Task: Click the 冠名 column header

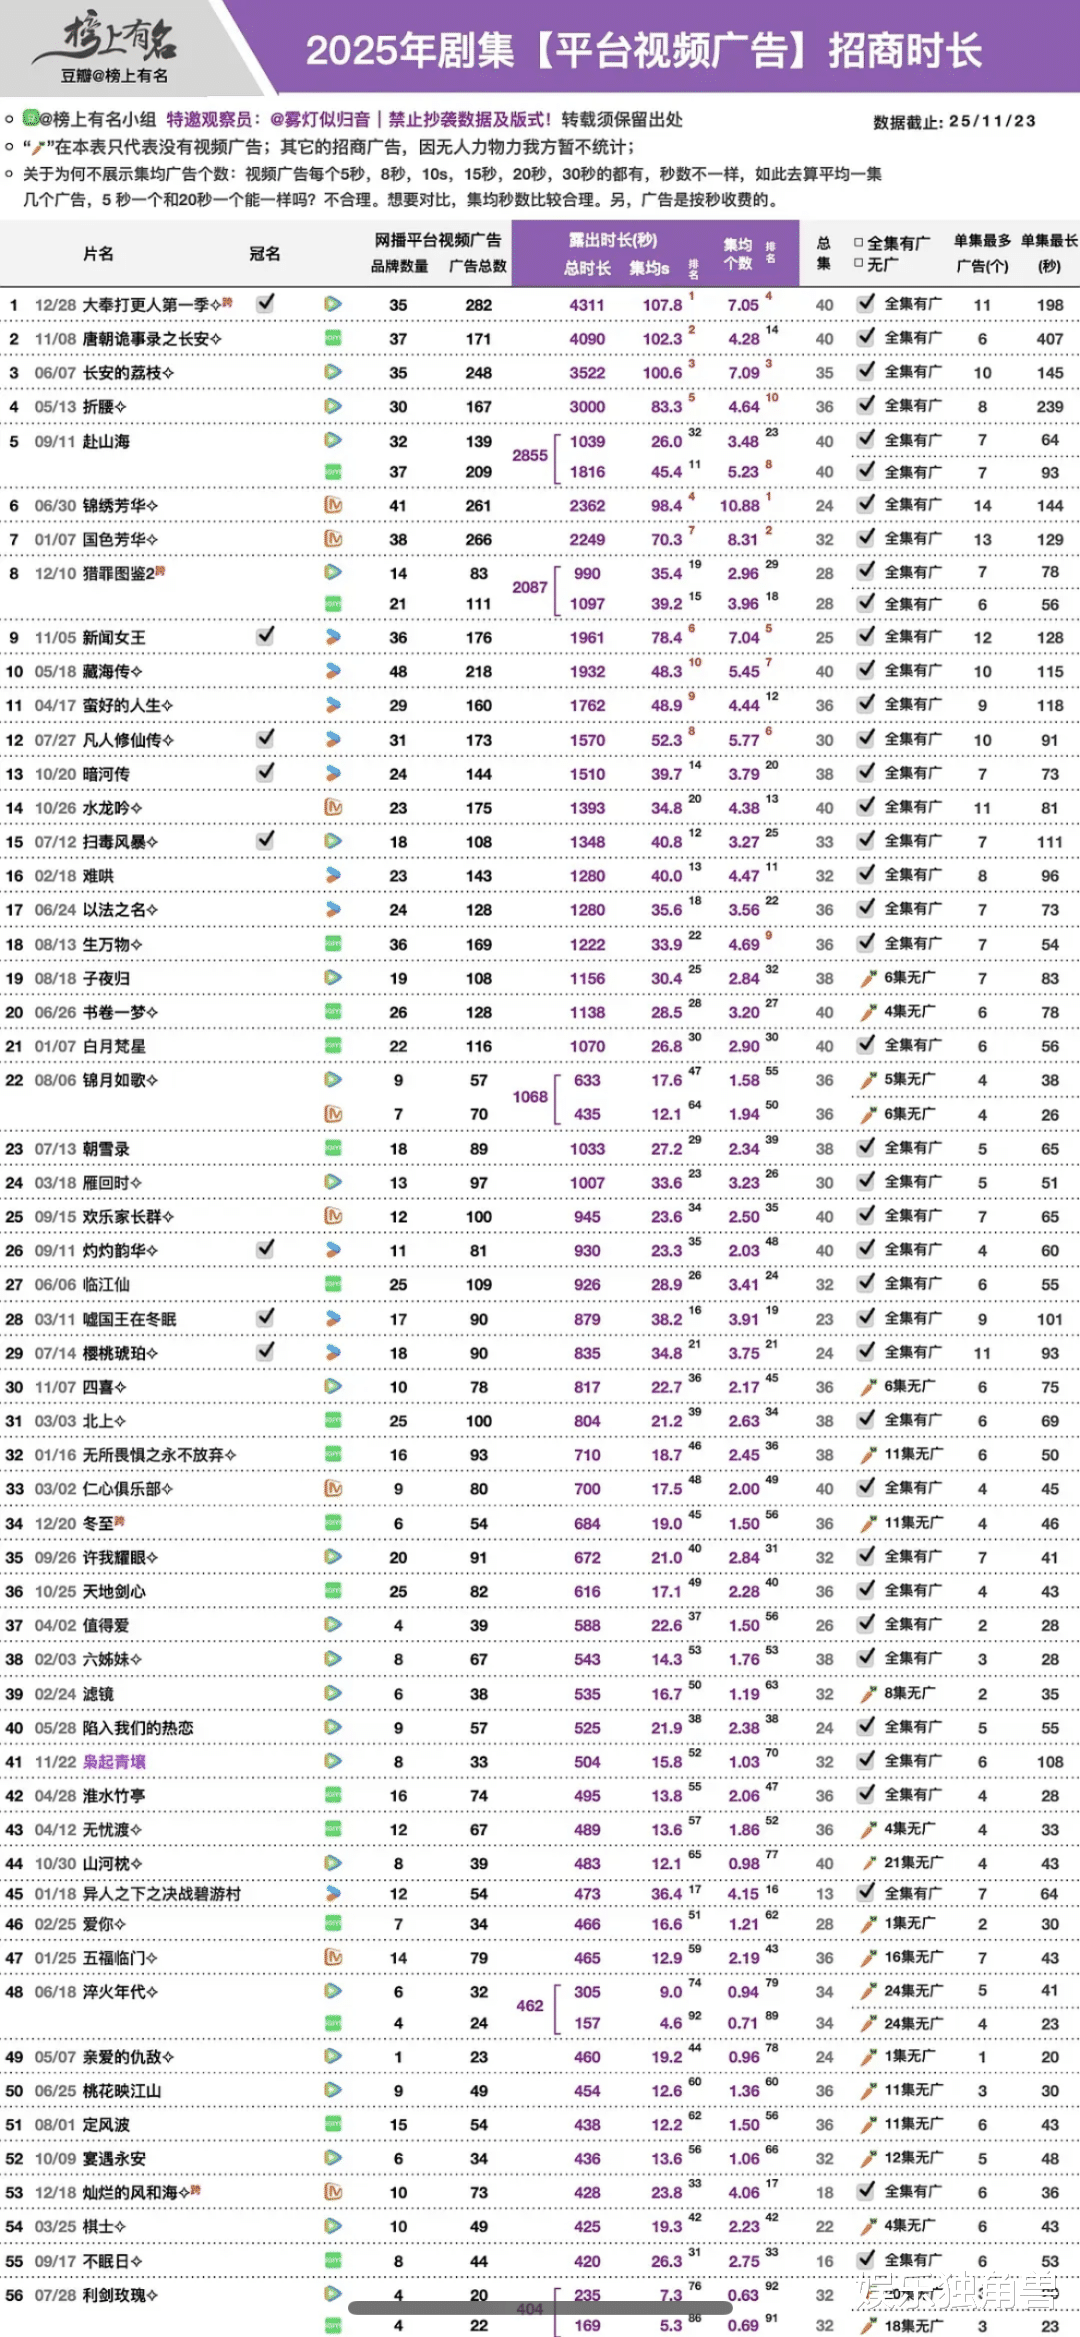Action: tap(265, 254)
